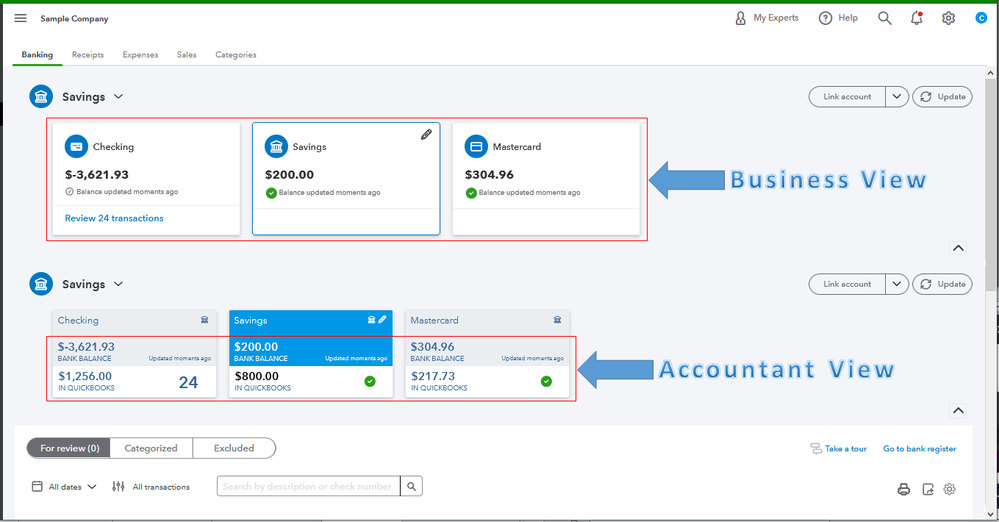Click green check on Mastercard accountant tile
The image size is (999, 522).
(x=546, y=381)
